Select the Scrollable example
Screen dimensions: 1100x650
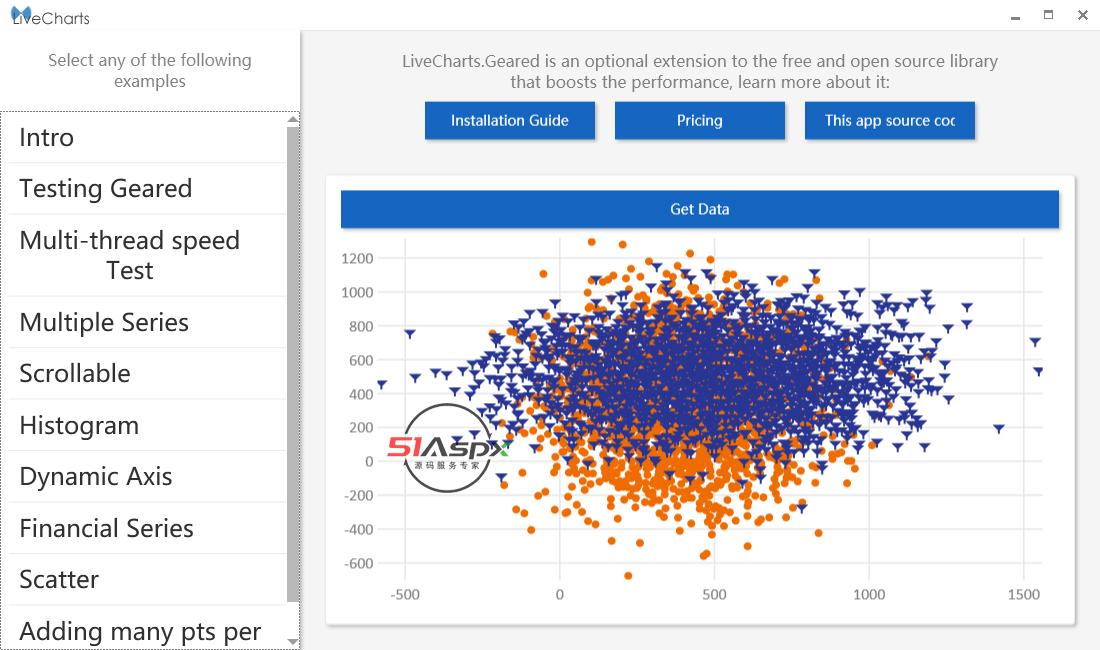147,374
